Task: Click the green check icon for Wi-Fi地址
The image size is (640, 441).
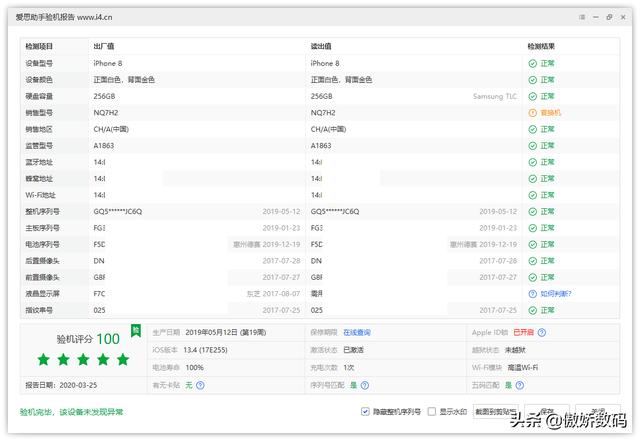Action: 533,195
